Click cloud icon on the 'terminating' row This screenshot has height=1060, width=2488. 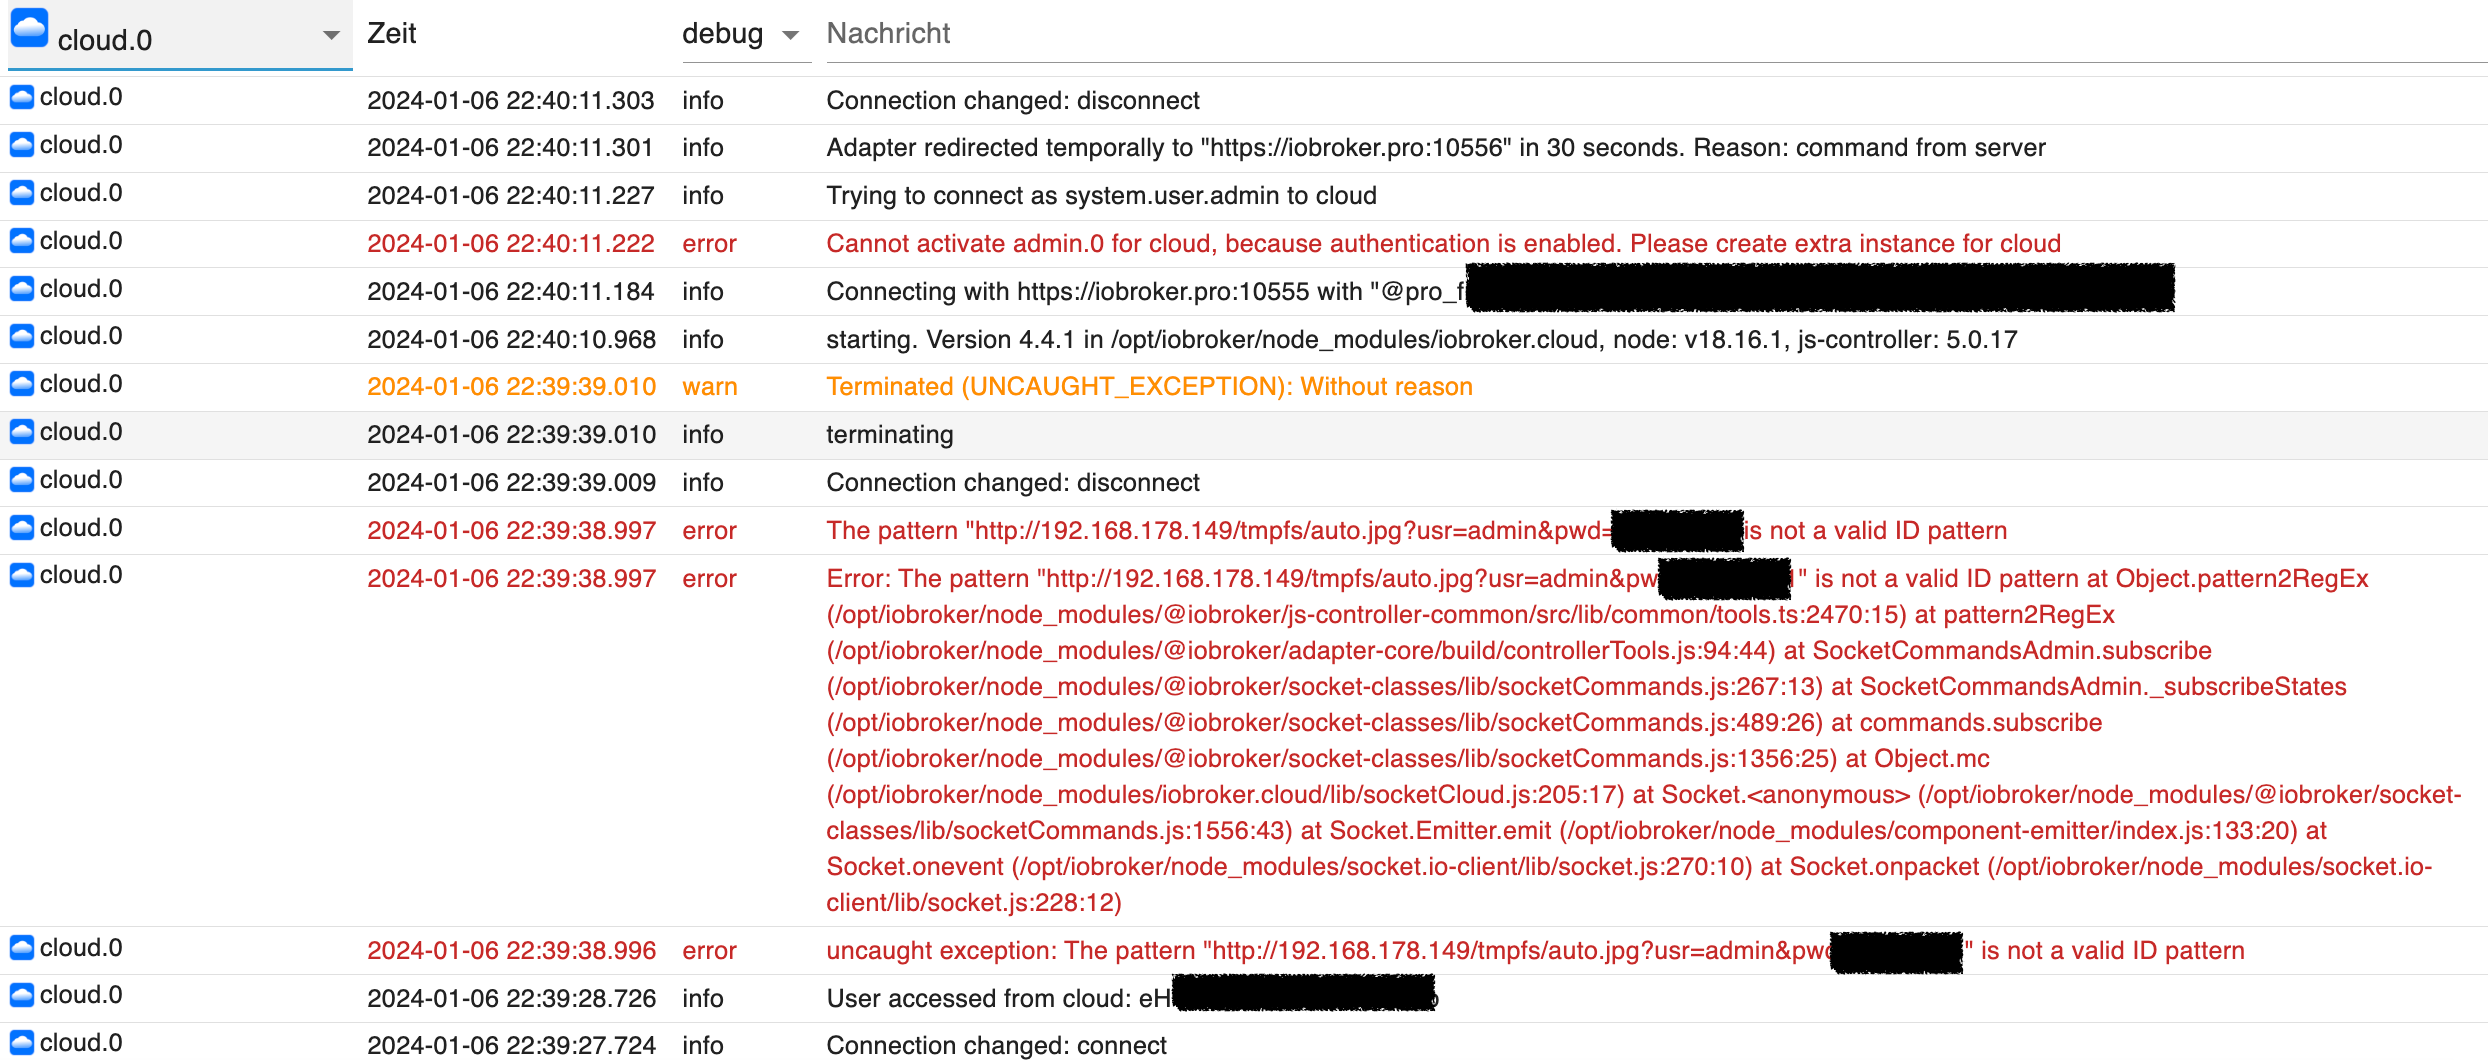[22, 432]
